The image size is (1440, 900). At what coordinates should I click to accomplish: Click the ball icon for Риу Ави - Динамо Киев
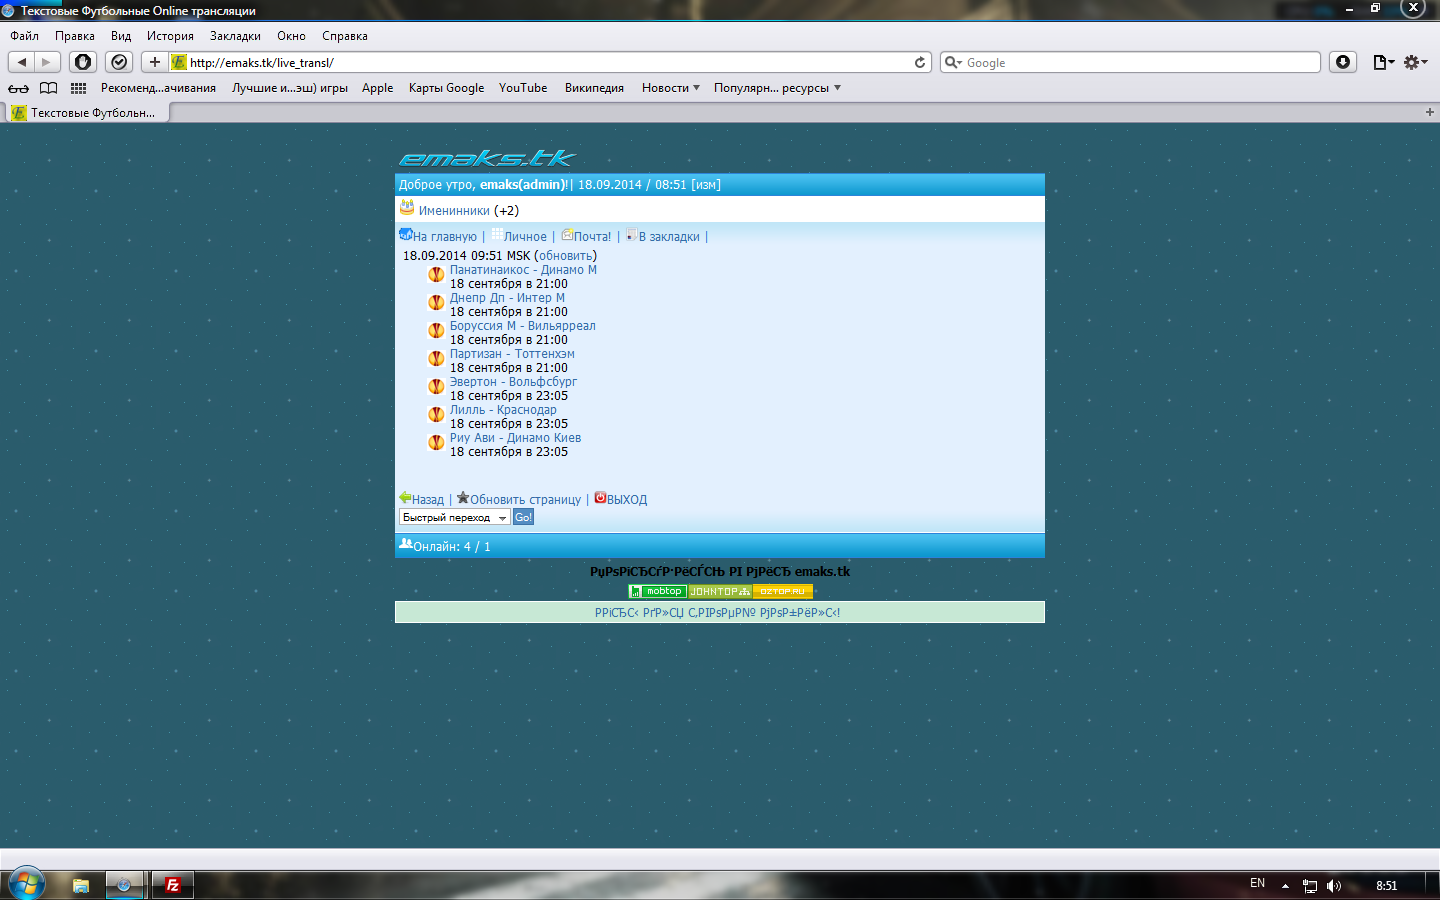[436, 442]
